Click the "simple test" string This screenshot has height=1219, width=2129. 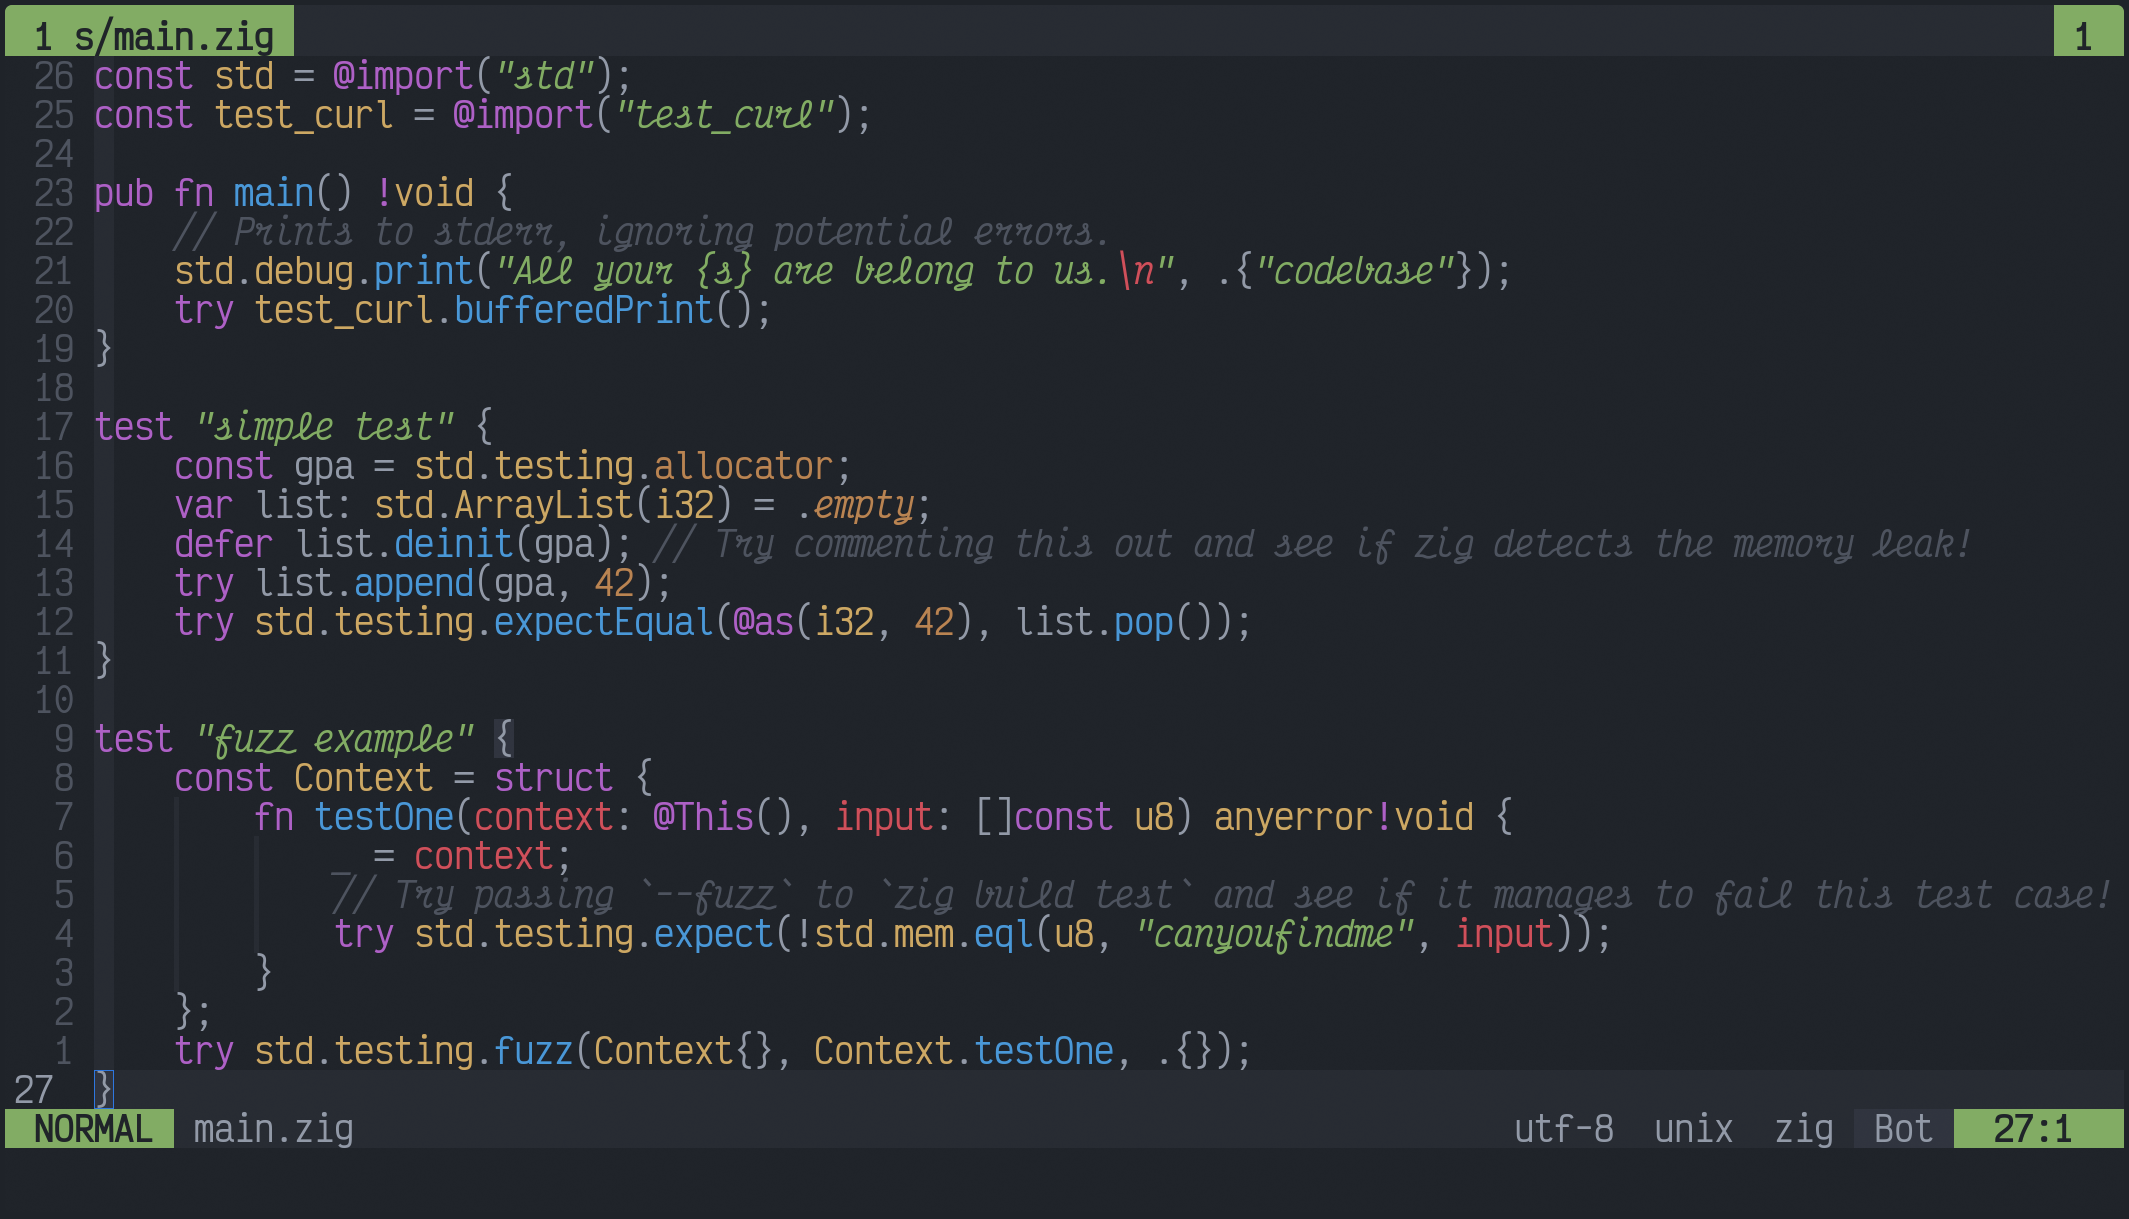(x=325, y=427)
